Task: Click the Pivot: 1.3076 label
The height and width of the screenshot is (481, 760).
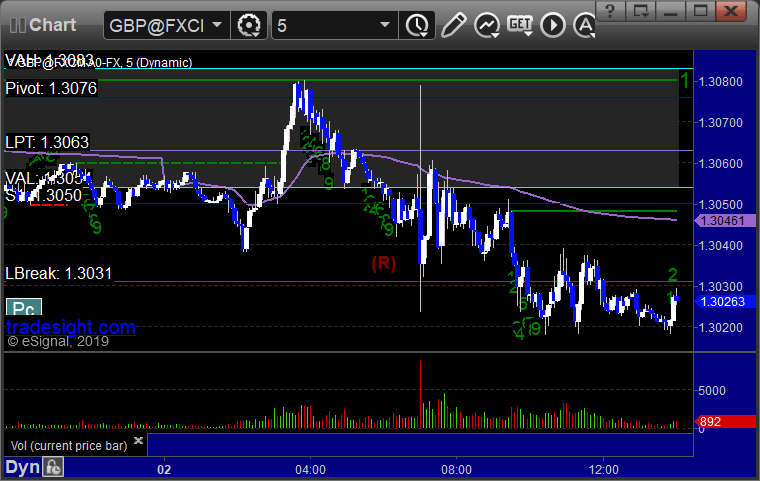Action: [51, 88]
